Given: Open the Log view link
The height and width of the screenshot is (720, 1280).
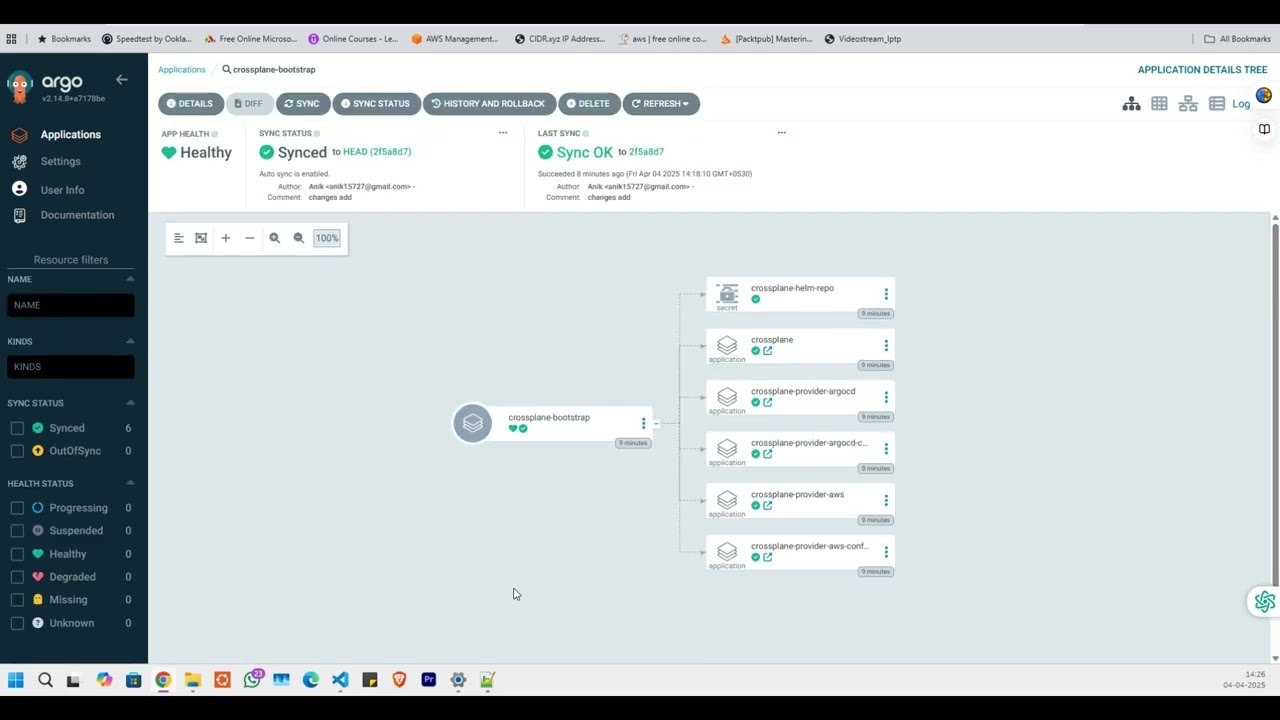Looking at the screenshot, I should point(1241,104).
